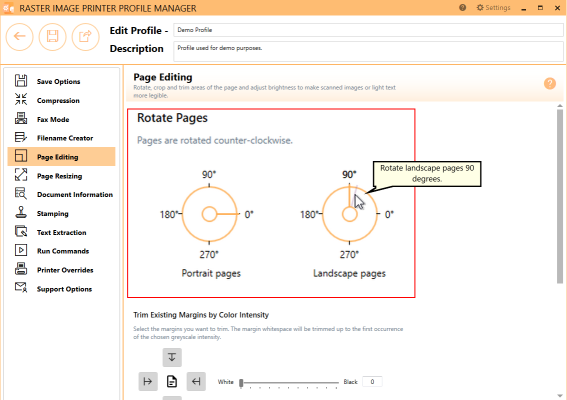Open Support Options section
The height and width of the screenshot is (400, 567).
point(64,289)
